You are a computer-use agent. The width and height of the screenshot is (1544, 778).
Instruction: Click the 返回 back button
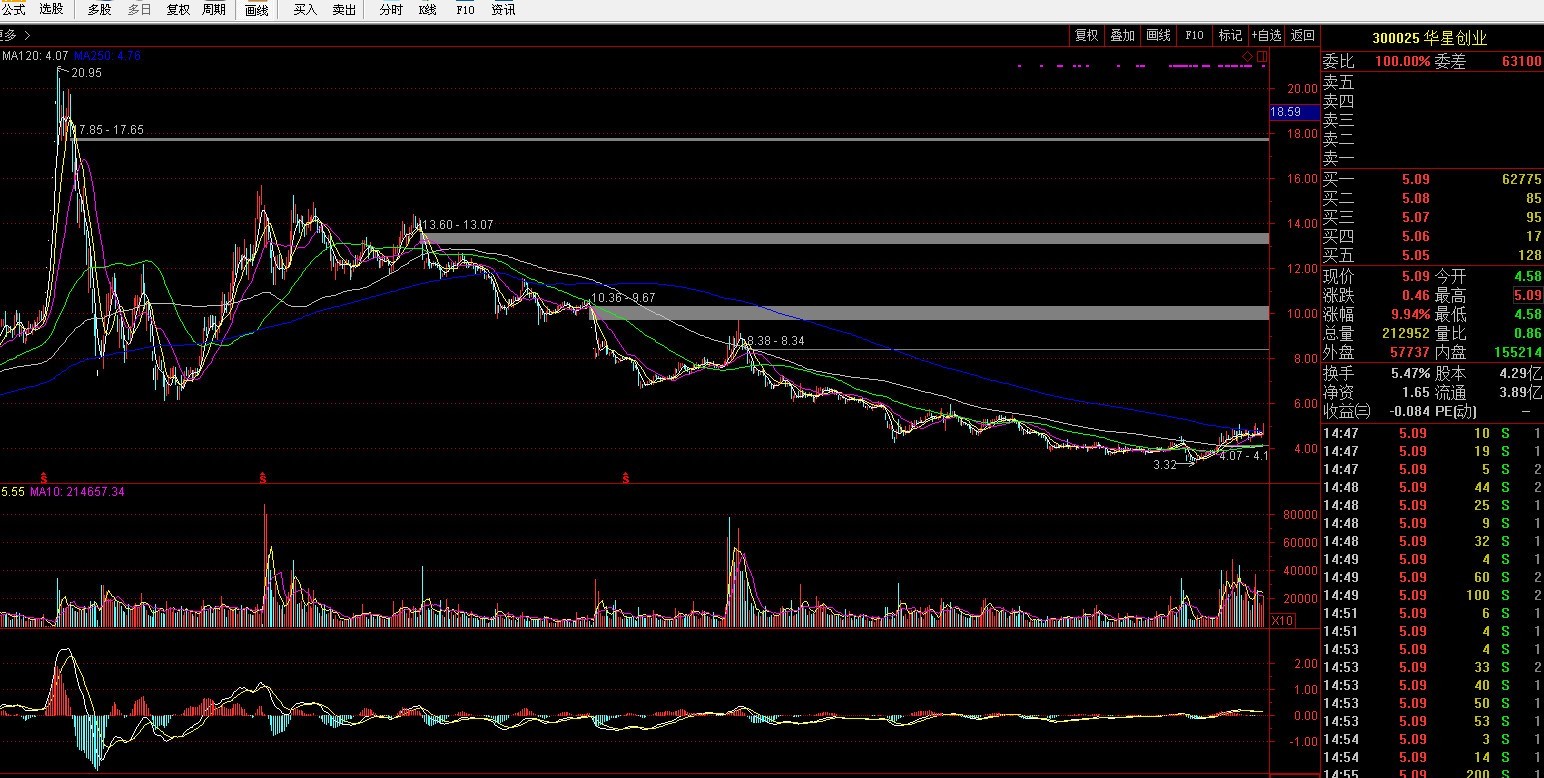1303,35
